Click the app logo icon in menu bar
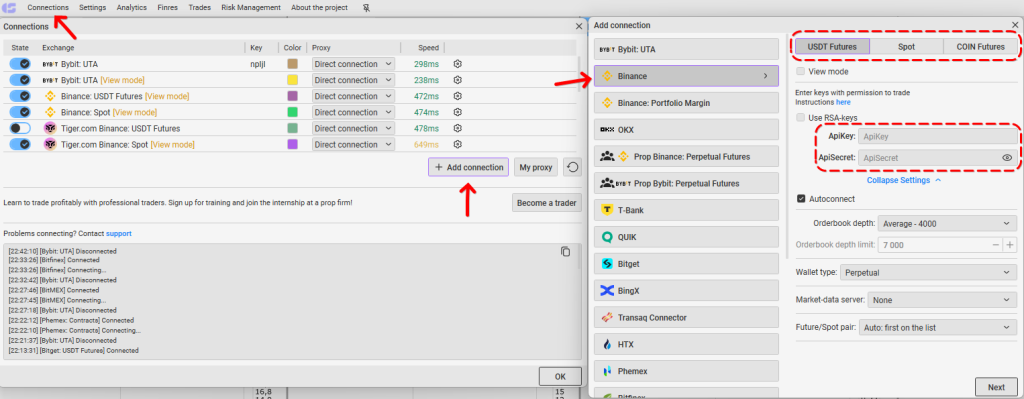Screen dimensions: 1024x399 [x=9, y=8]
